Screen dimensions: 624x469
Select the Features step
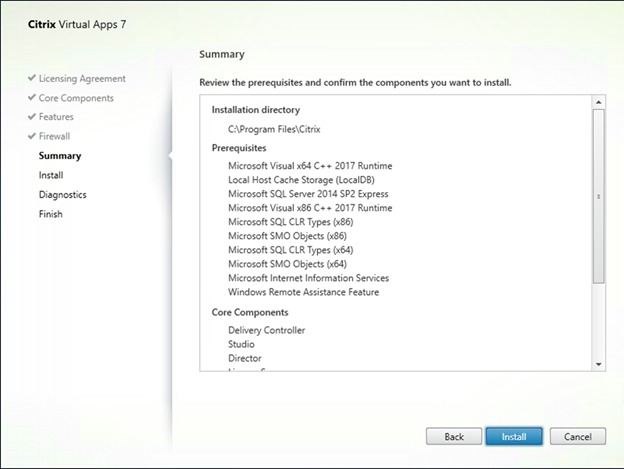click(x=56, y=117)
